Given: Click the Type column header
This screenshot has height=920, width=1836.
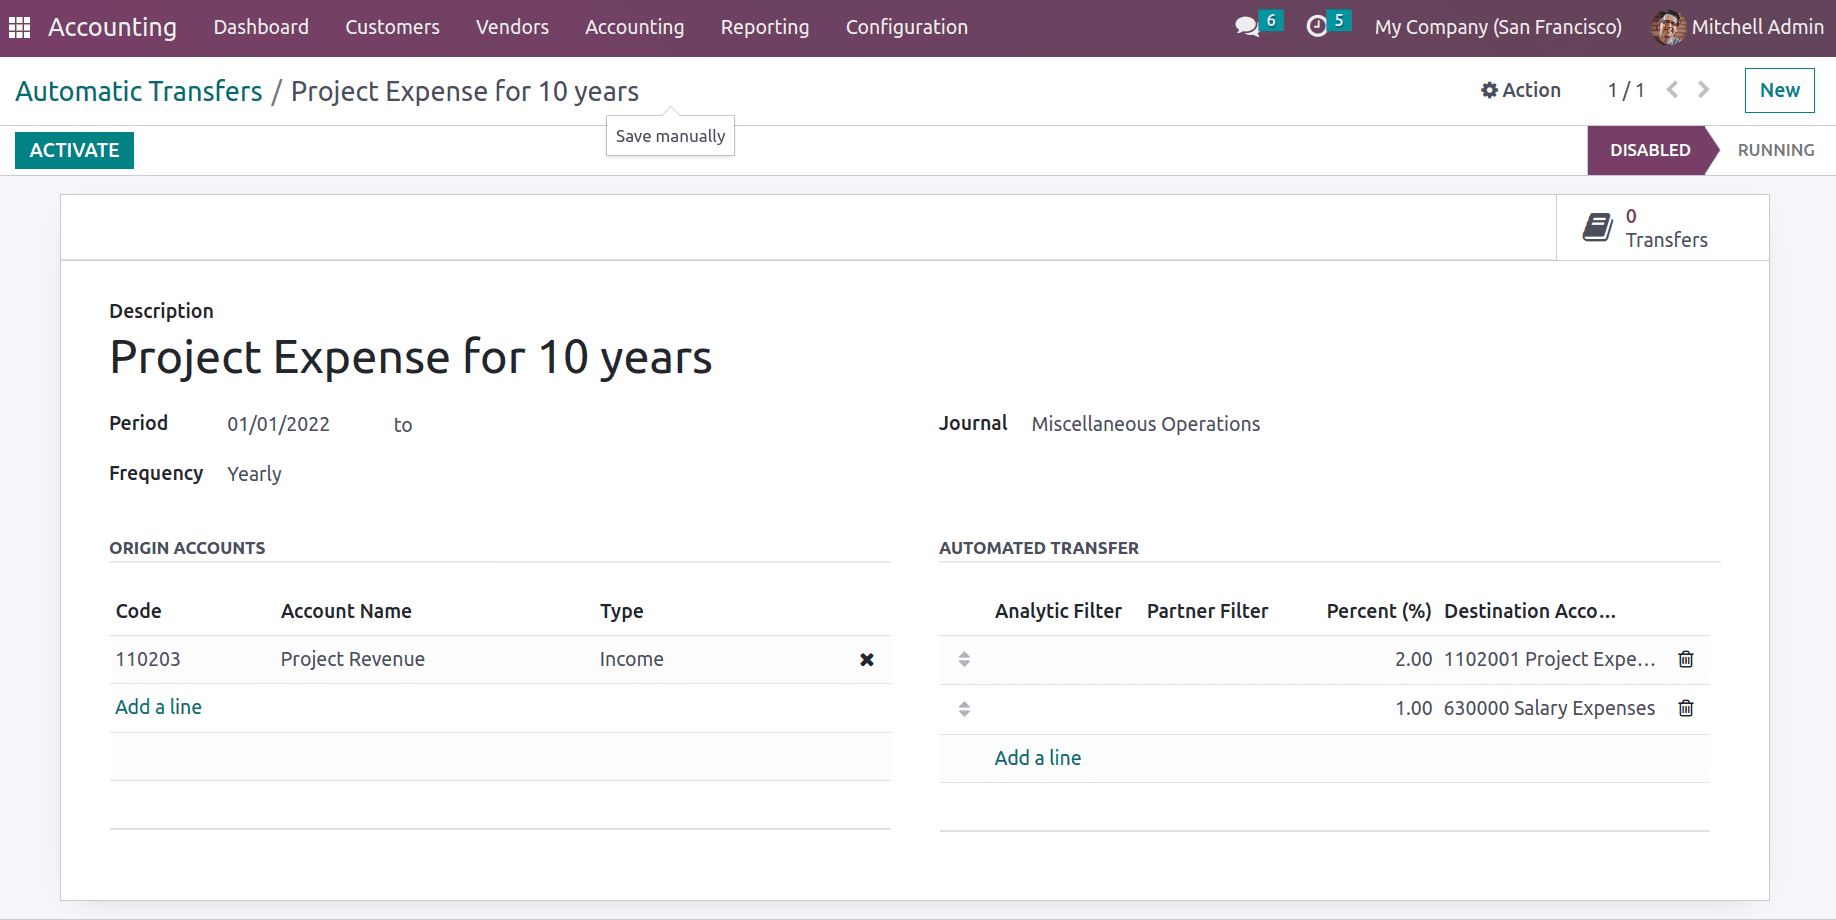Looking at the screenshot, I should pos(622,611).
